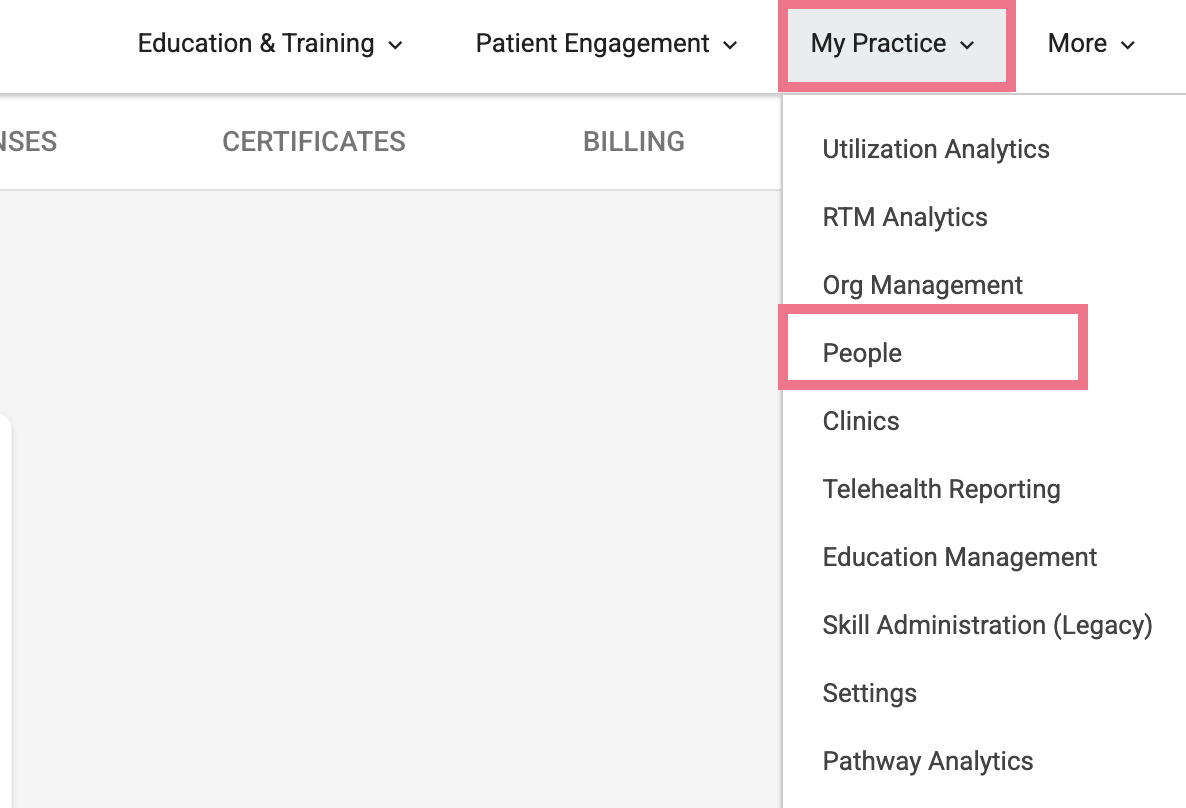
Task: Collapse the My Practice dropdown
Action: click(x=896, y=44)
